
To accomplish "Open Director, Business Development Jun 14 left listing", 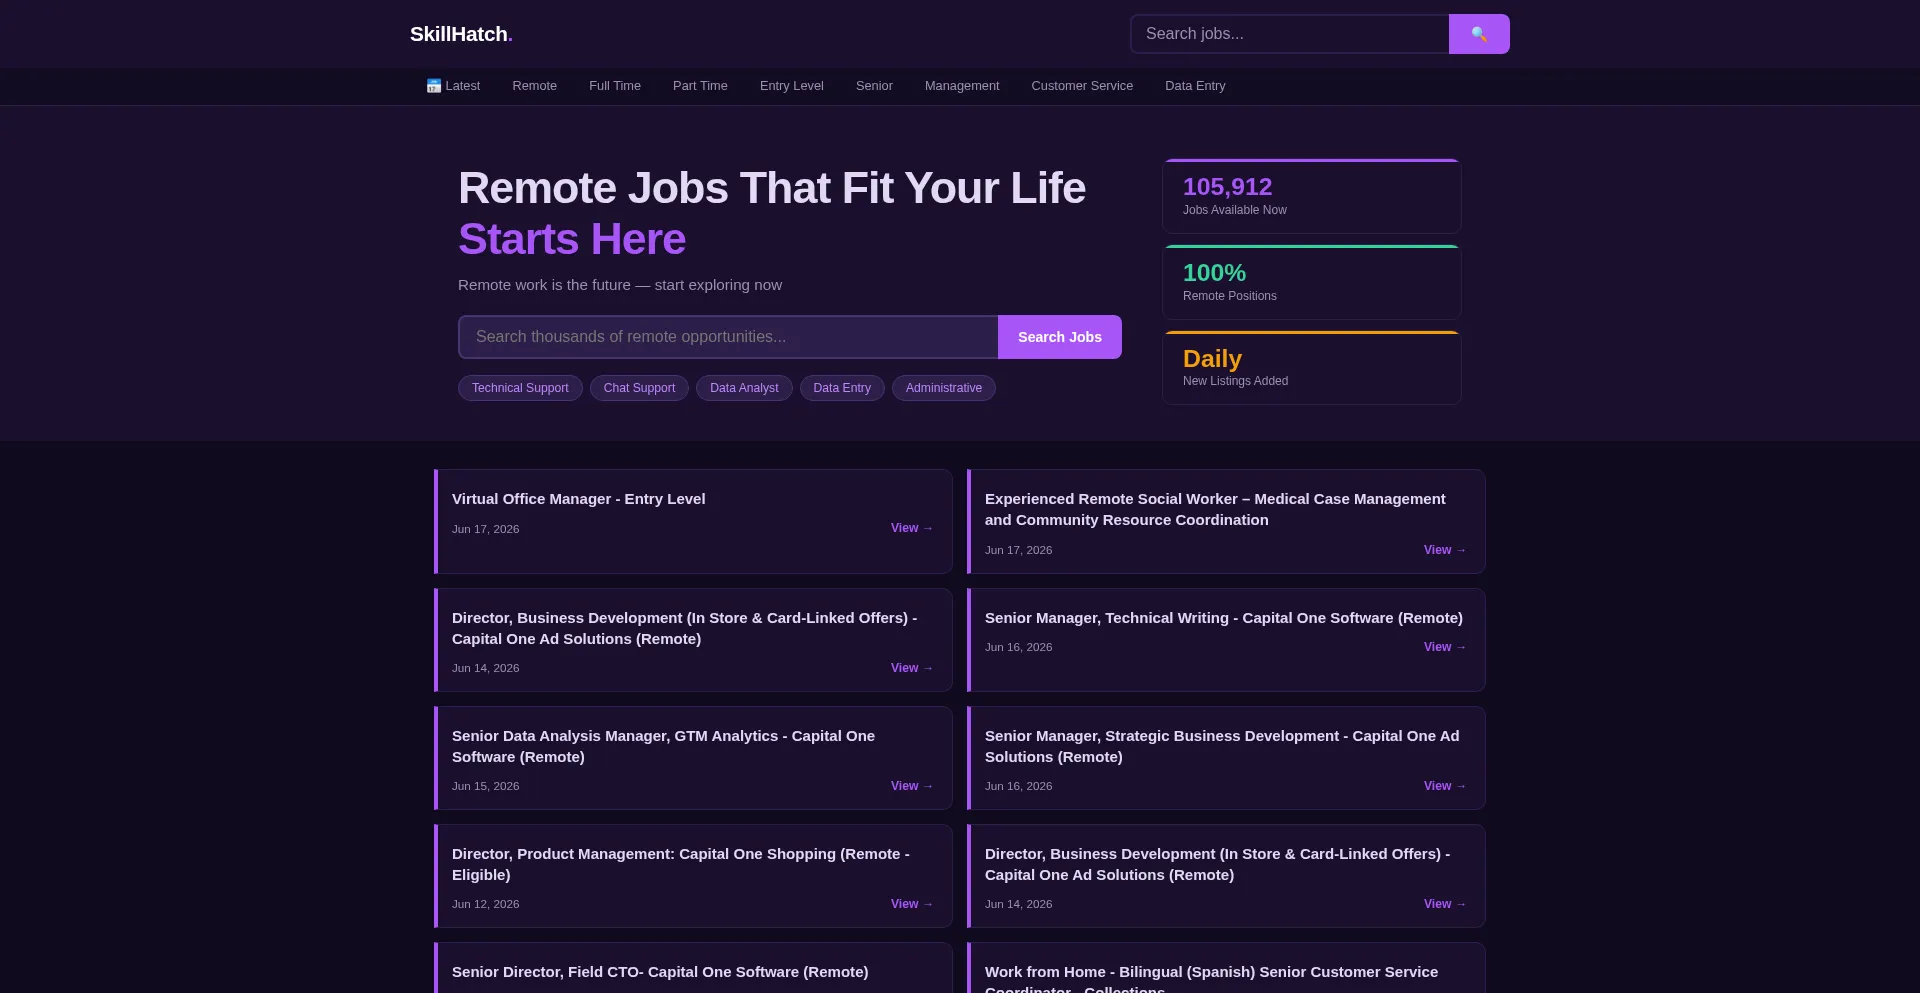I will (685, 628).
